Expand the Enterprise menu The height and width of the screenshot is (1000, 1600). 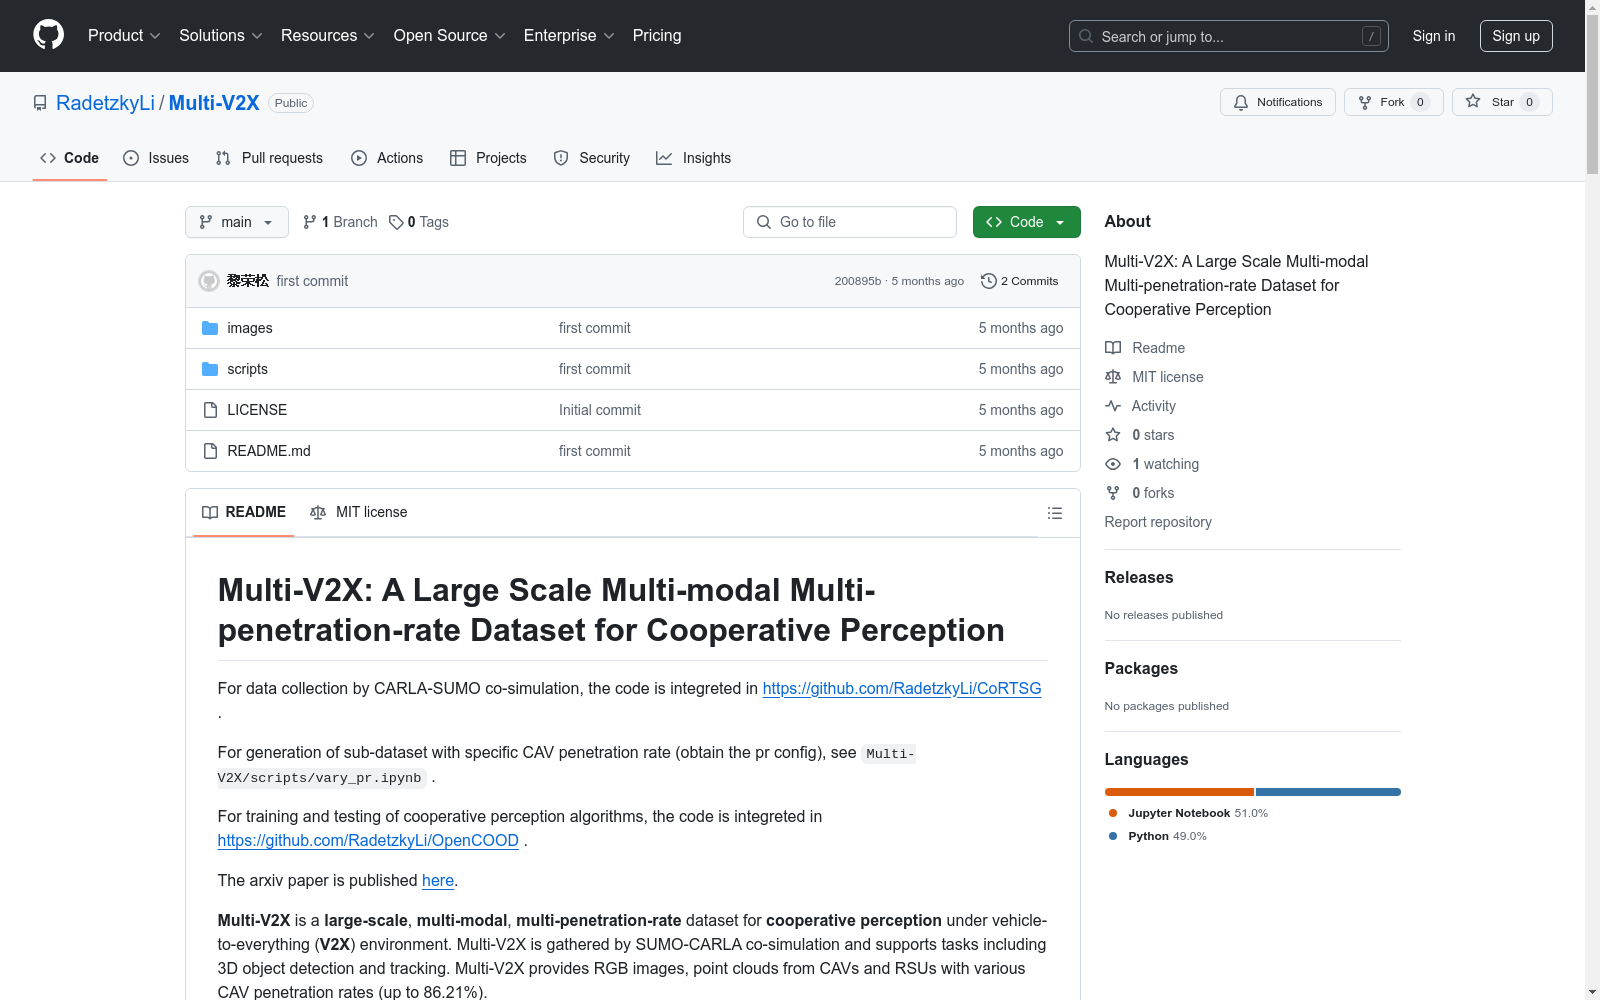(x=569, y=36)
